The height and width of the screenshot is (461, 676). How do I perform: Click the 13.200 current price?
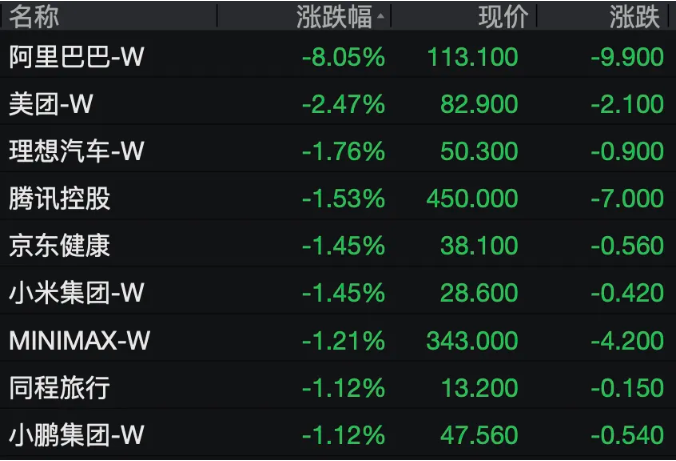480,388
